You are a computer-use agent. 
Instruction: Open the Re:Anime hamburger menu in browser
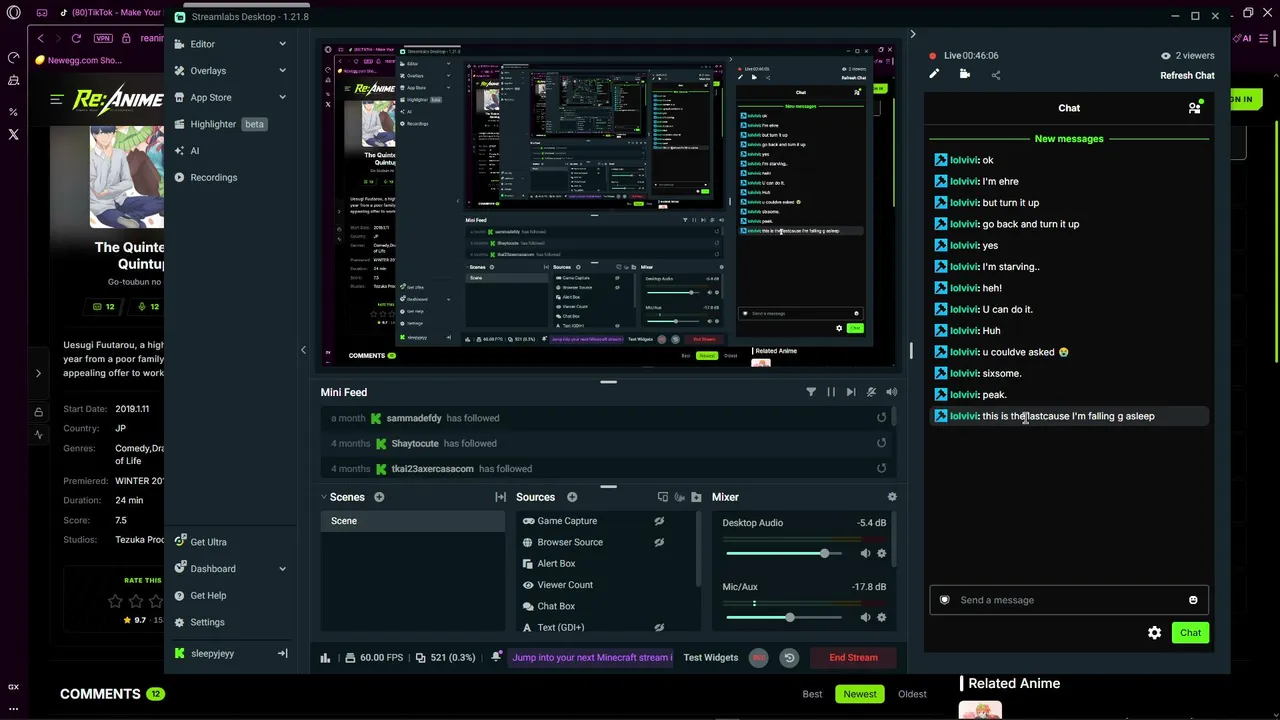point(57,99)
